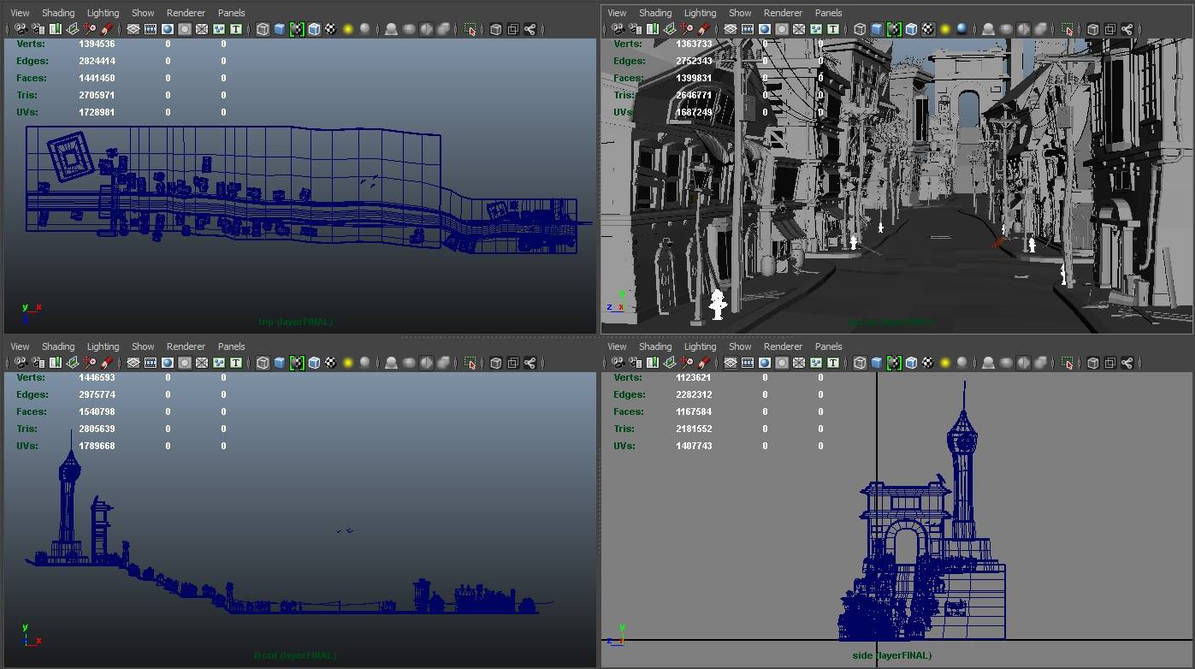Screen dimensions: 1195x669
Task: Toggle X-Ray Joints icon in top viewport
Action: pyautogui.click(x=530, y=29)
